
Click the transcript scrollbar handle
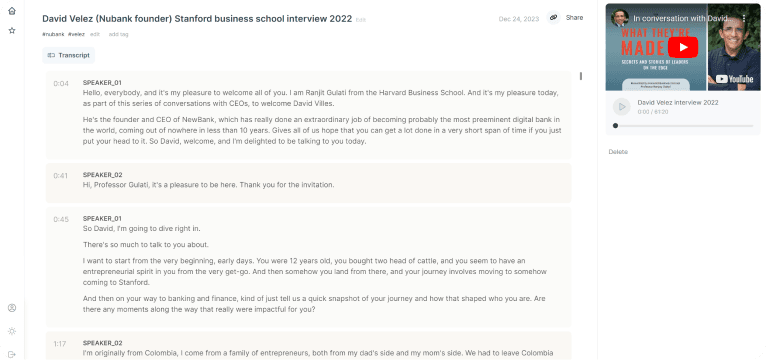point(581,76)
